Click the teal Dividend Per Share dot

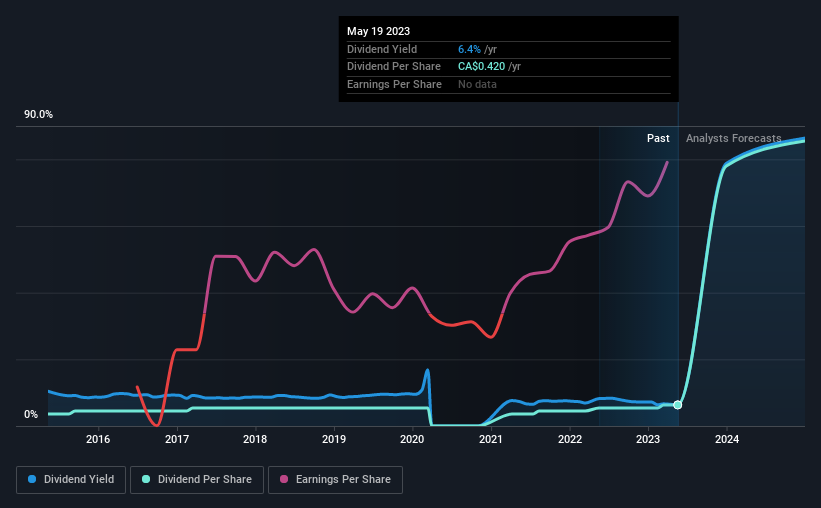[146, 479]
